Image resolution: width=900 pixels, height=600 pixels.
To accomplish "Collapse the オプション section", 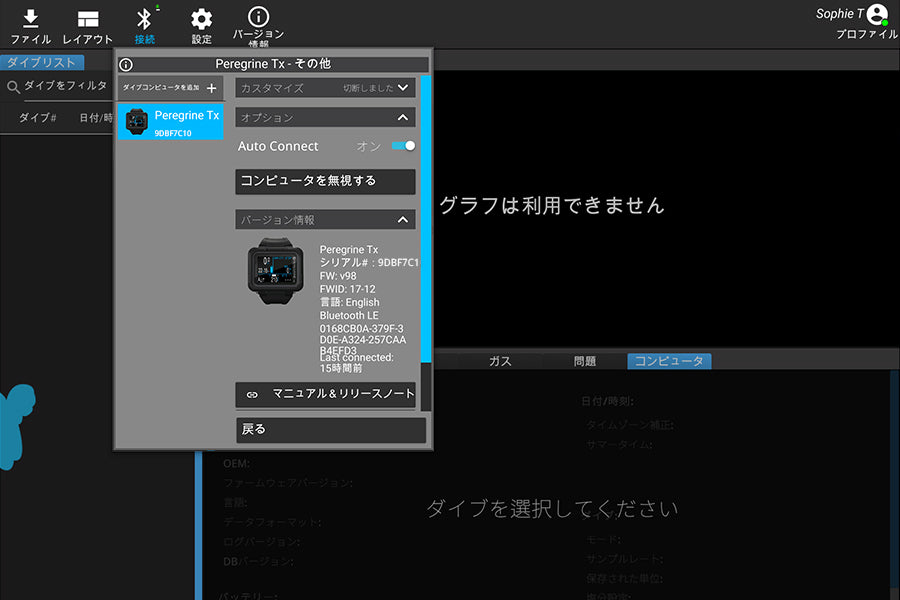I will [x=403, y=118].
